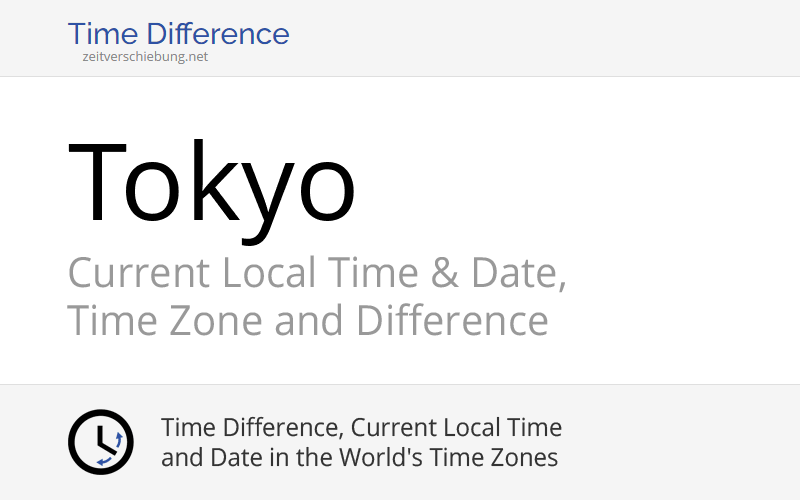The width and height of the screenshot is (800, 500).
Task: Click the footer line "Time Difference, Current Local Time"
Action: click(x=361, y=428)
